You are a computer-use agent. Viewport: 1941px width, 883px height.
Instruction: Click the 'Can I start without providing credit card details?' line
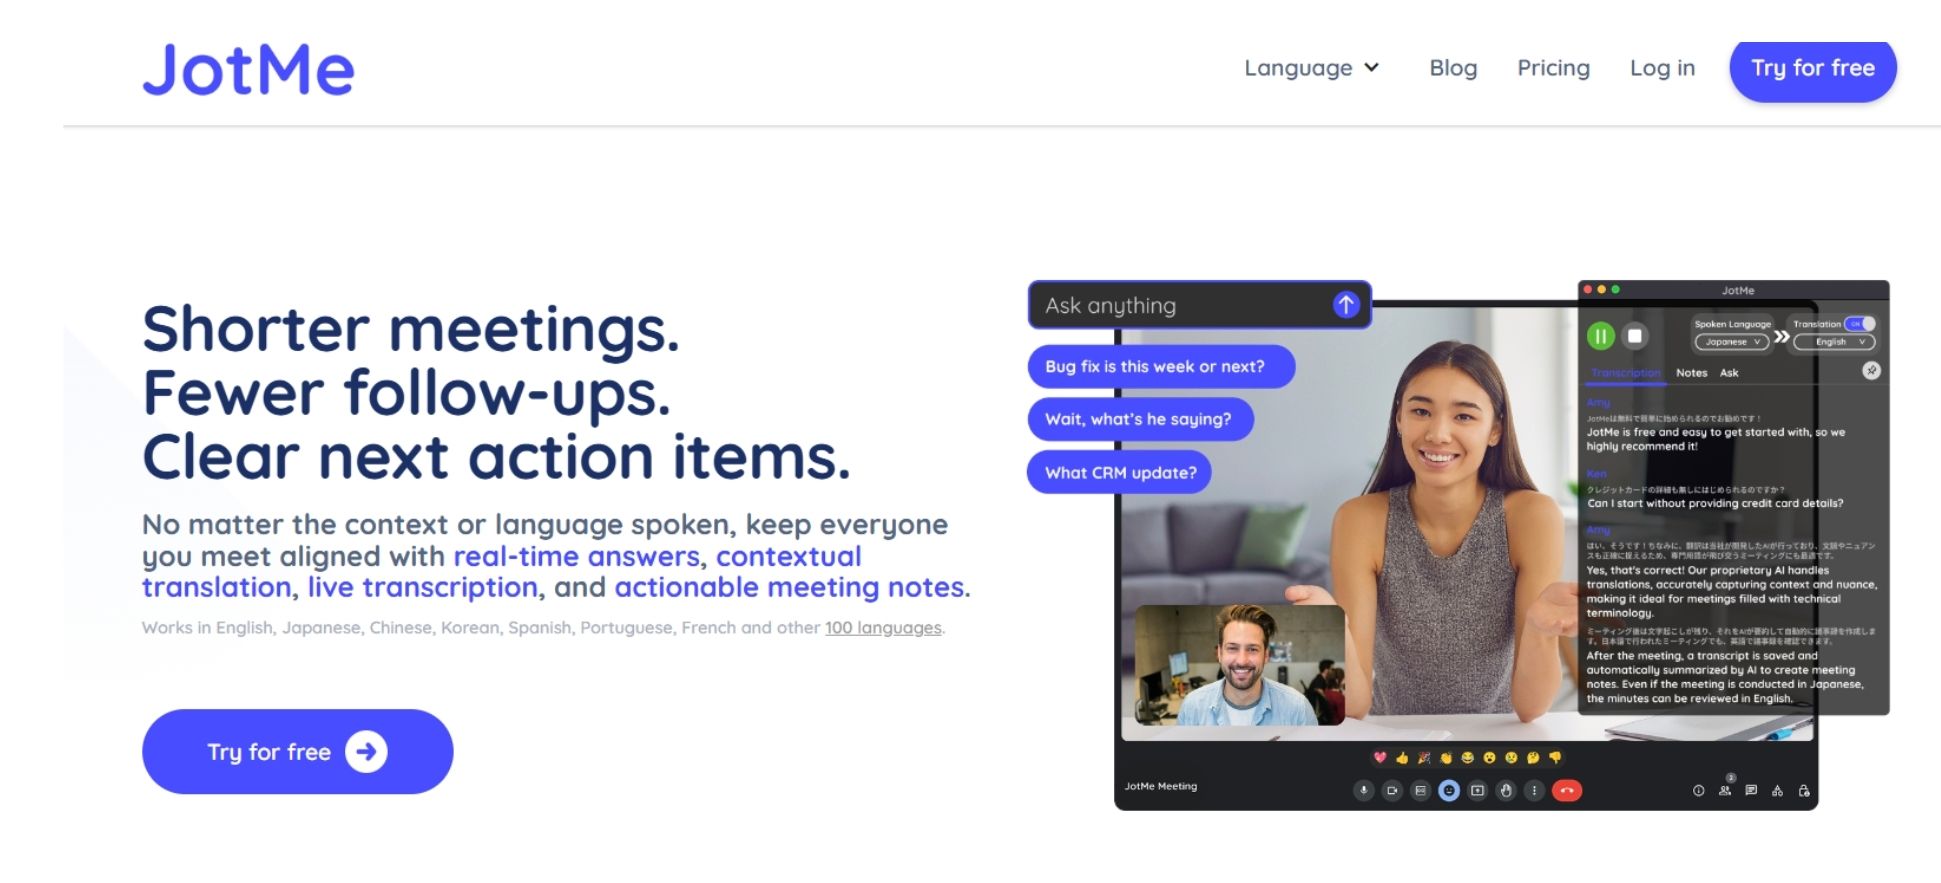click(x=1715, y=503)
